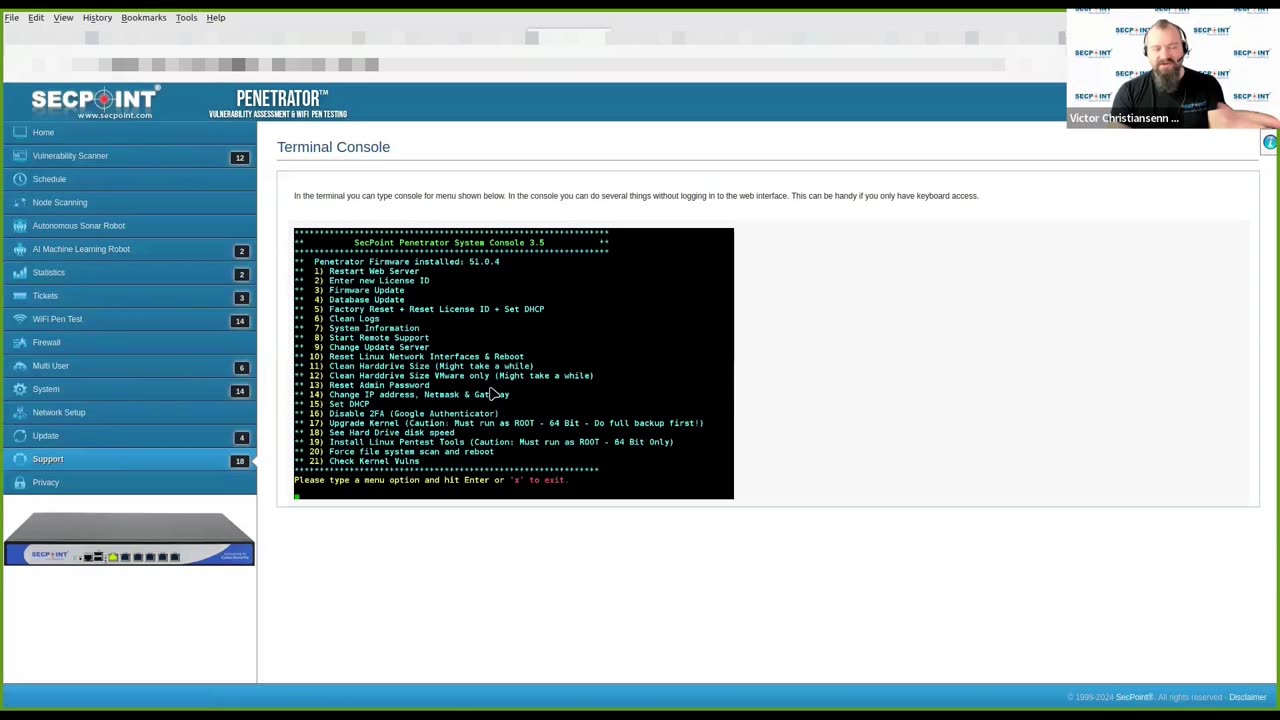Open the Privacy page
The image size is (1280, 720).
point(45,482)
